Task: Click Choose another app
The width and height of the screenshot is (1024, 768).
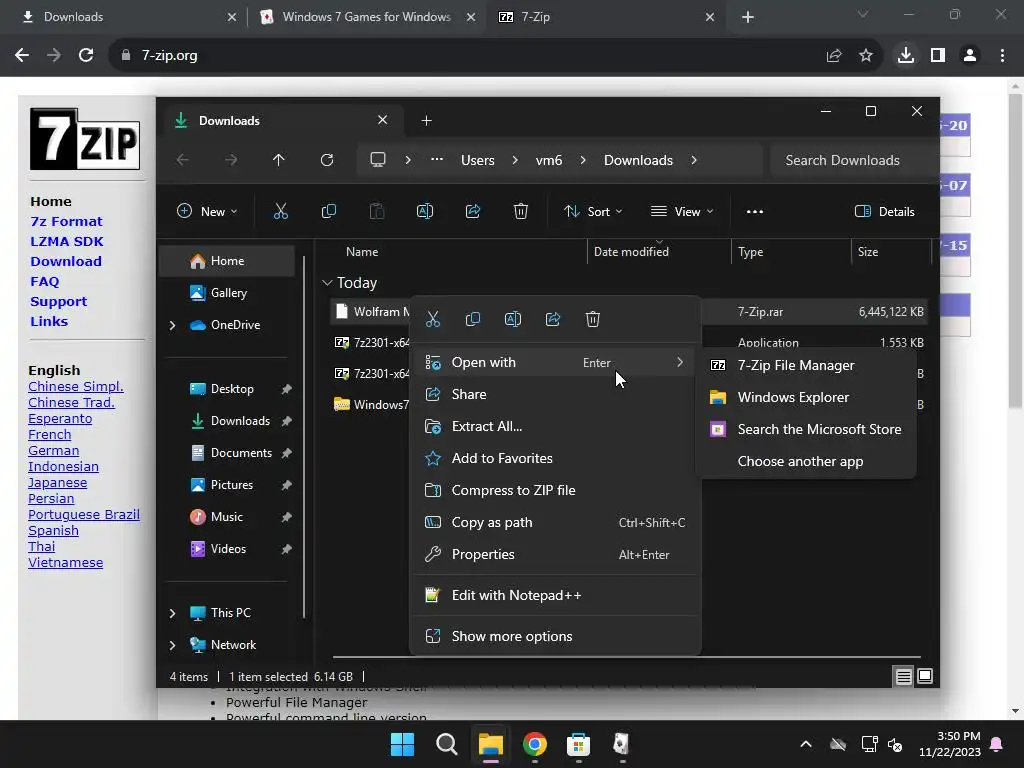Action: pos(806,462)
